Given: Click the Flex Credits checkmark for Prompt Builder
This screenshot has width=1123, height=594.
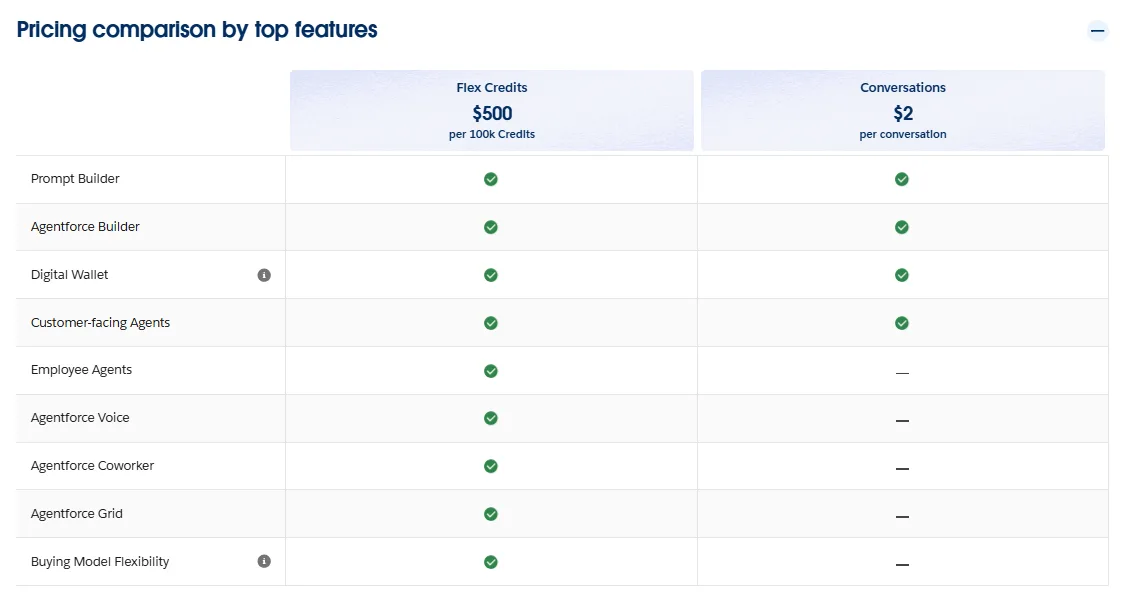Looking at the screenshot, I should 491,179.
